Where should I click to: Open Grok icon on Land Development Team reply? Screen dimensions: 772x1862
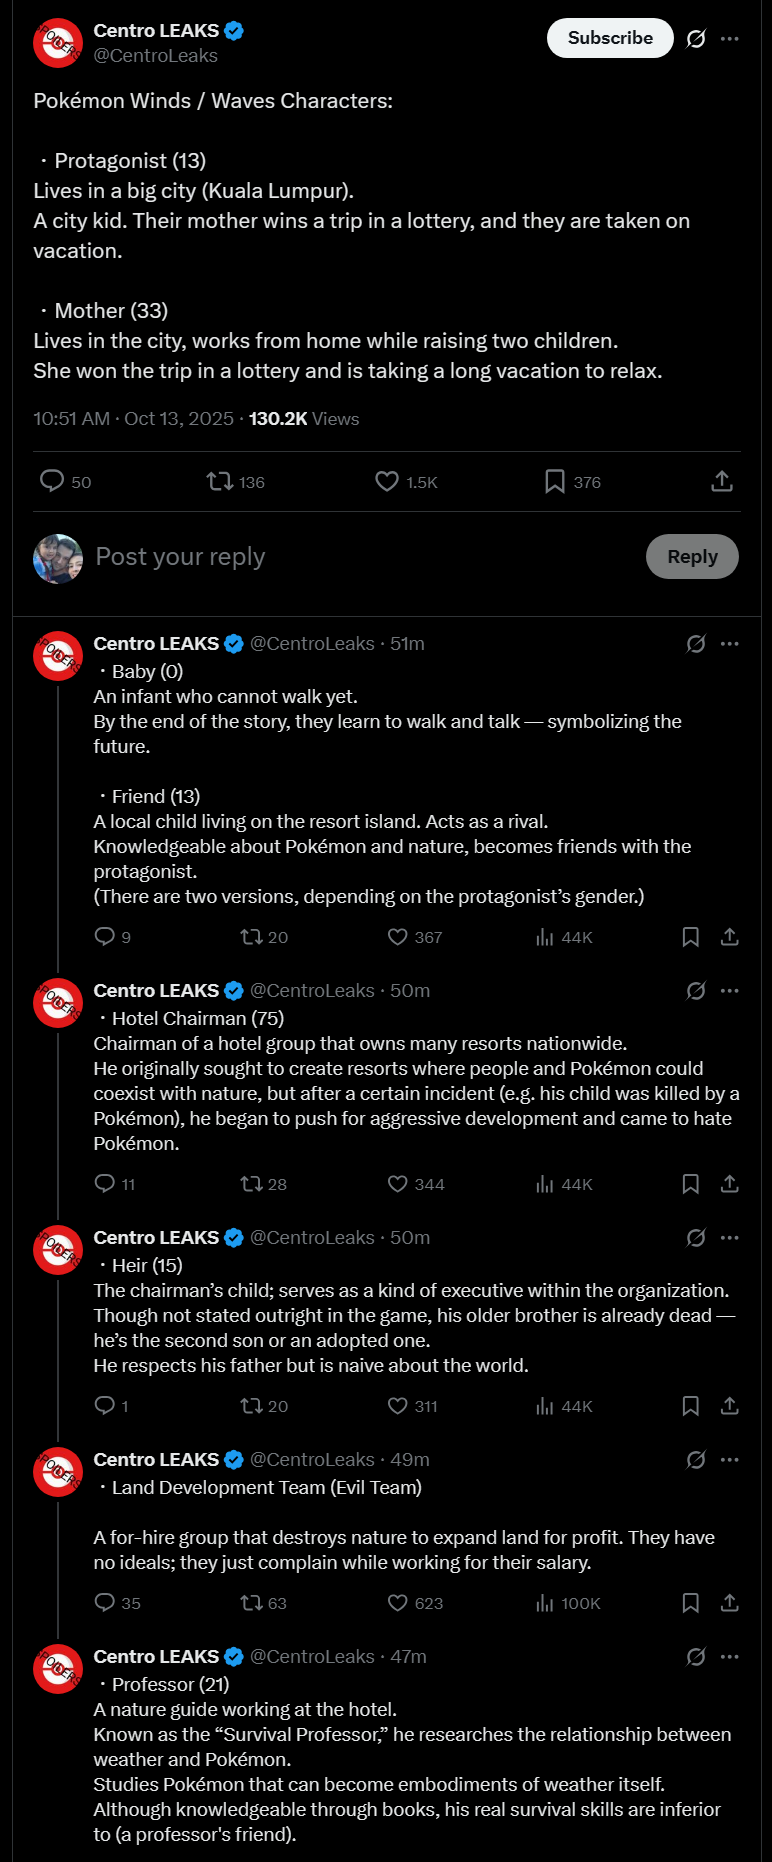click(696, 1460)
